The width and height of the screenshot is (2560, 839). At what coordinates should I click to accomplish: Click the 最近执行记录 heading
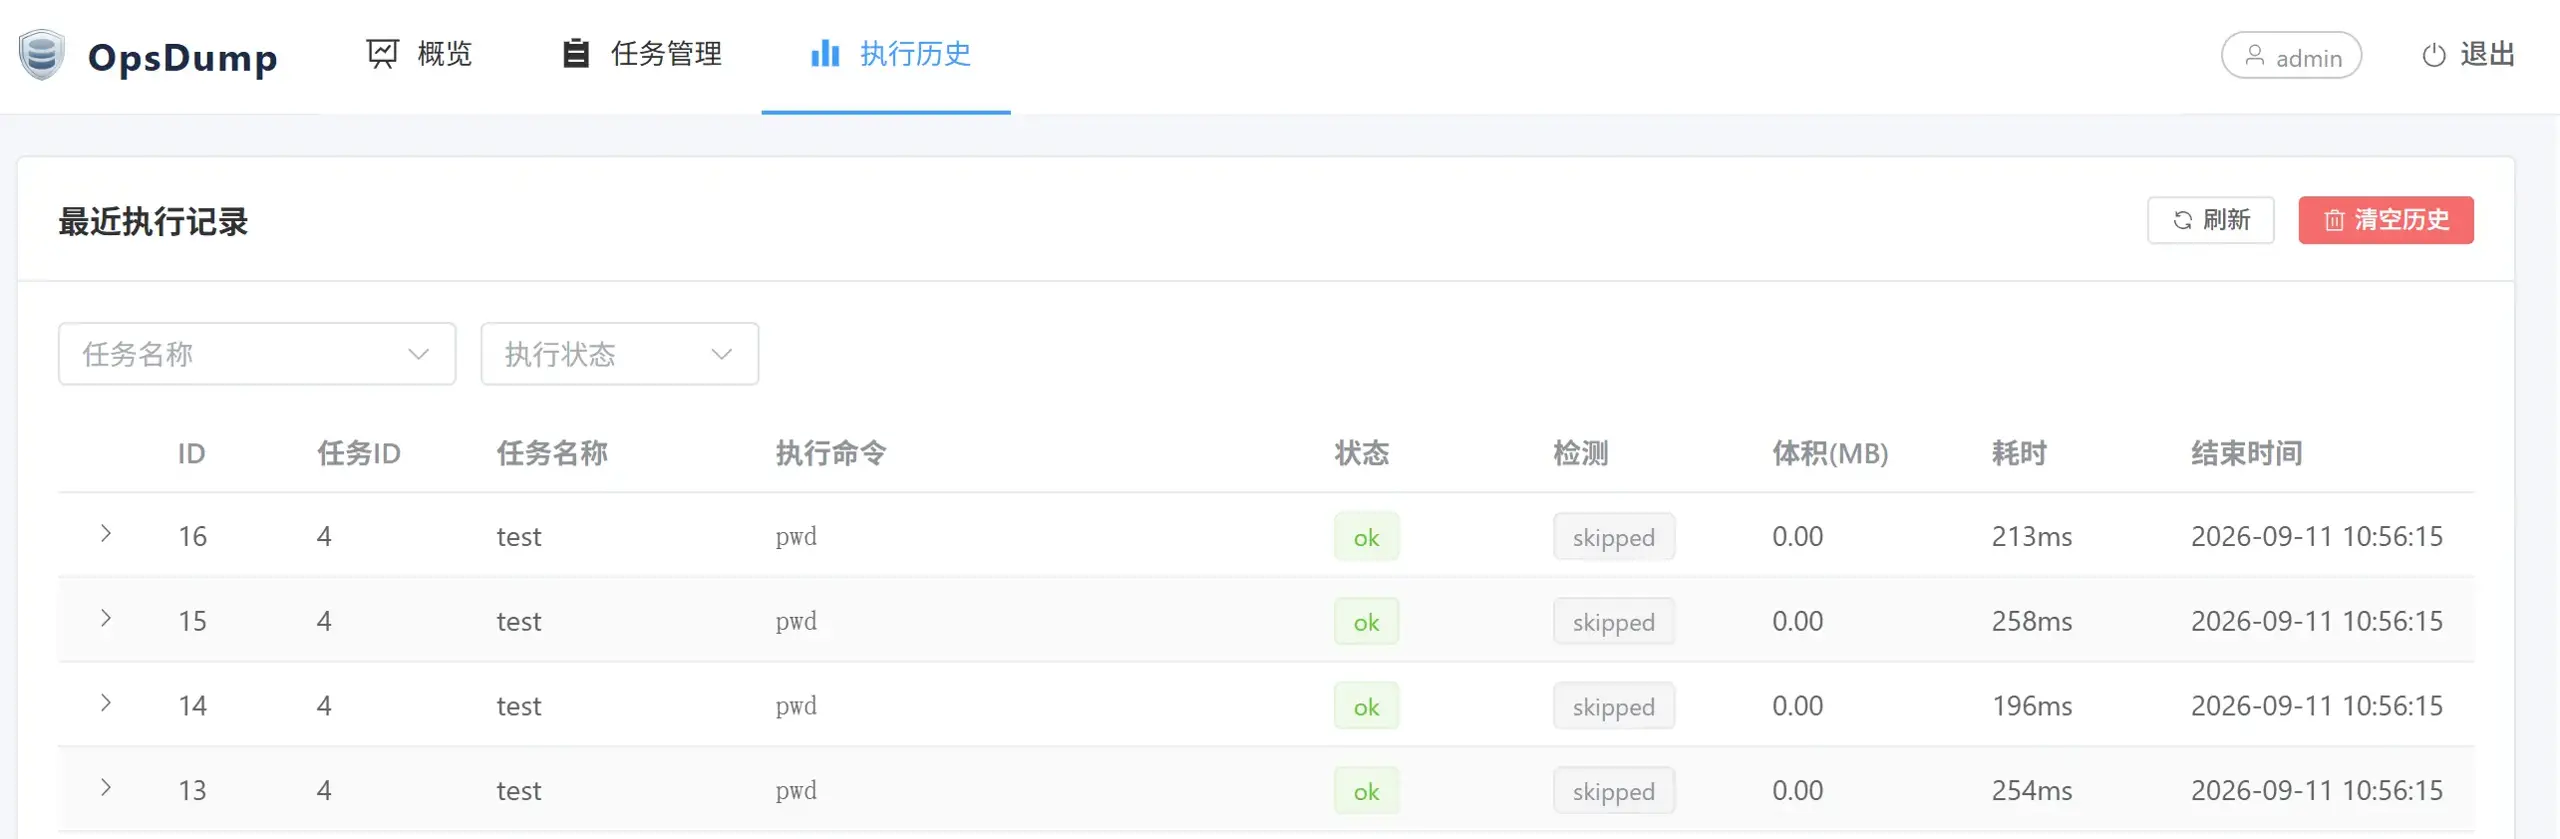pyautogui.click(x=153, y=222)
